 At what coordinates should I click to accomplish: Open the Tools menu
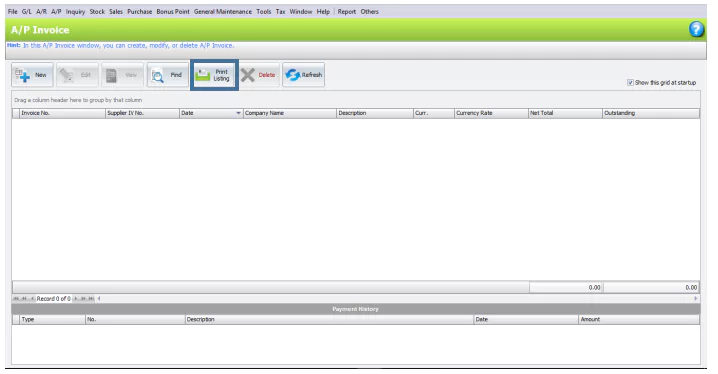tap(264, 11)
